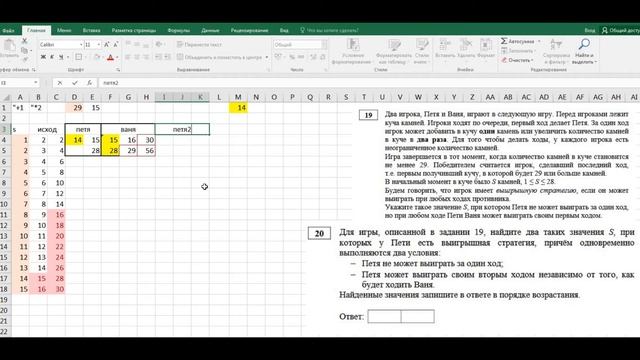Click the align right icon
The height and width of the screenshot is (360, 640).
click(146, 57)
